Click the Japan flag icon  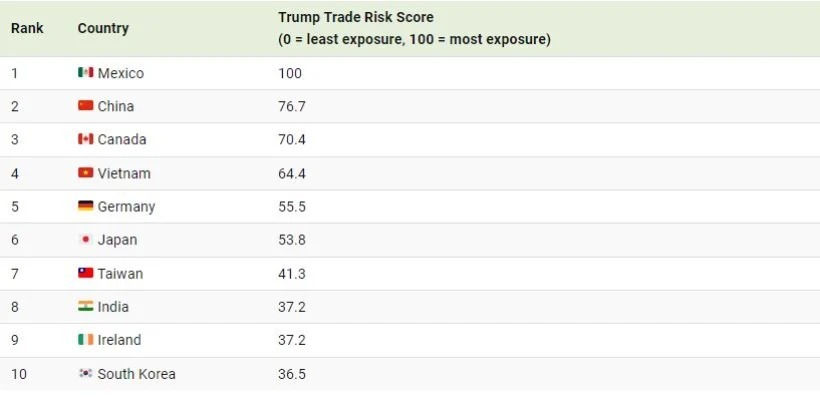(x=86, y=240)
